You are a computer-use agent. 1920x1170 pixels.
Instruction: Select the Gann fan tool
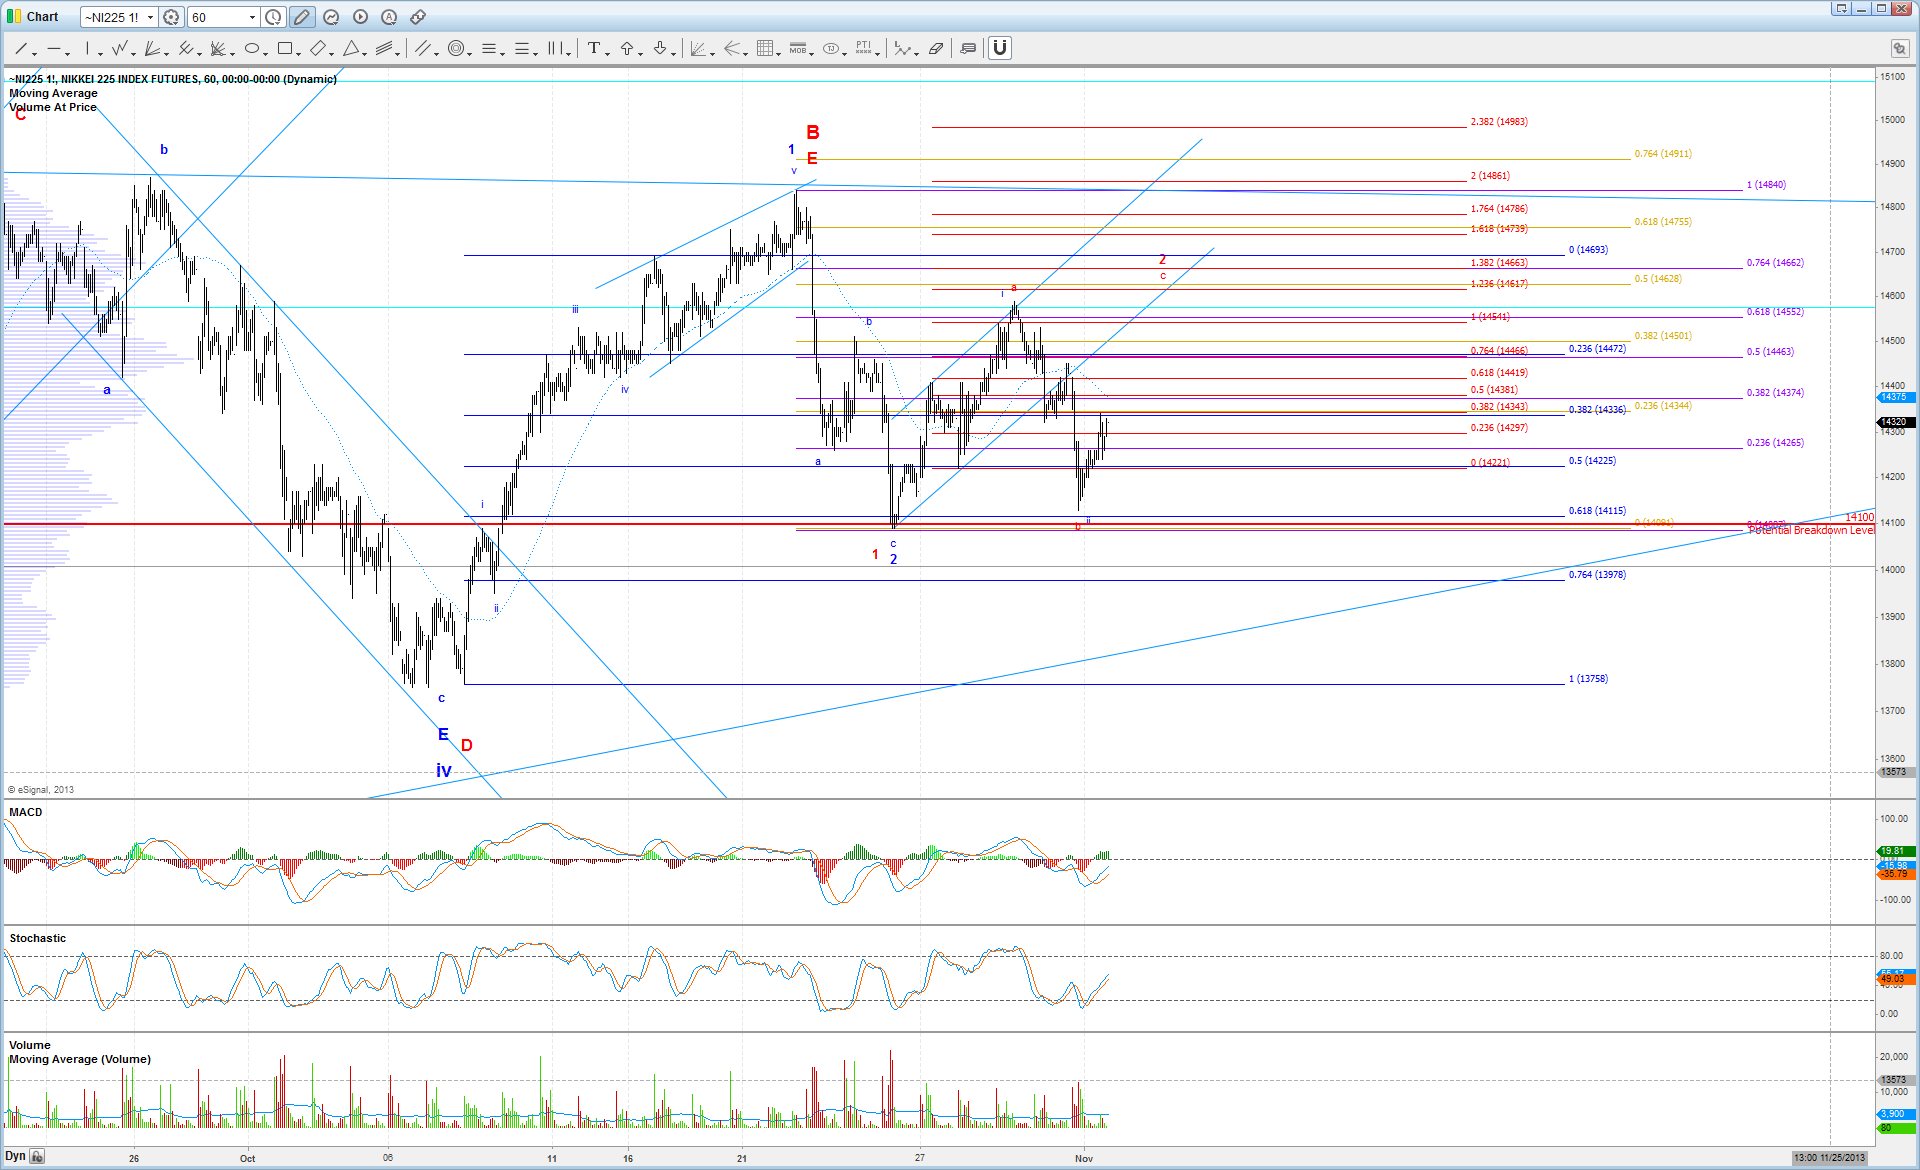pyautogui.click(x=152, y=48)
